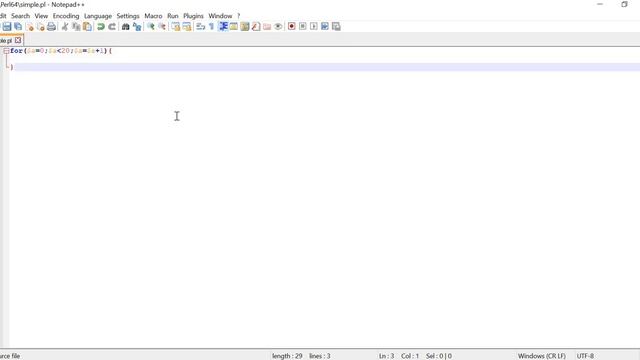Open Folder as Workspace toolbar icon
Screen dimensions: 640x360
(x=267, y=27)
